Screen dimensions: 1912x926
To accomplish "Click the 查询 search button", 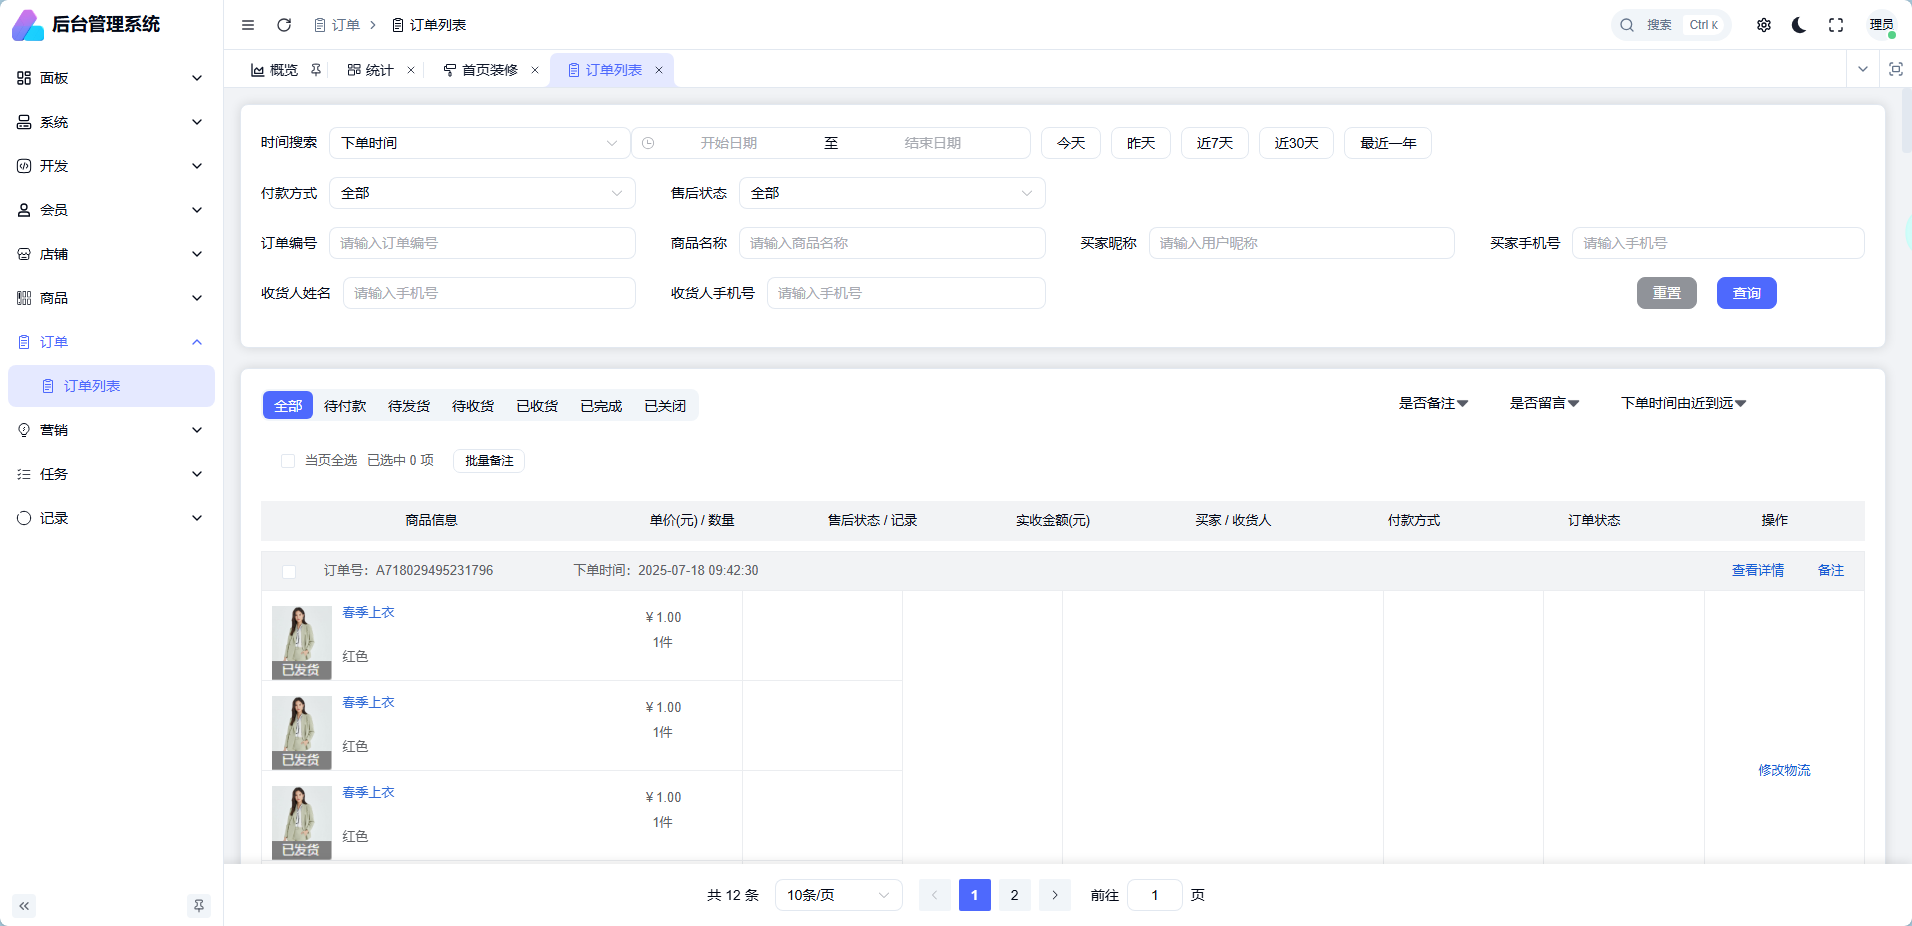I will (1746, 292).
